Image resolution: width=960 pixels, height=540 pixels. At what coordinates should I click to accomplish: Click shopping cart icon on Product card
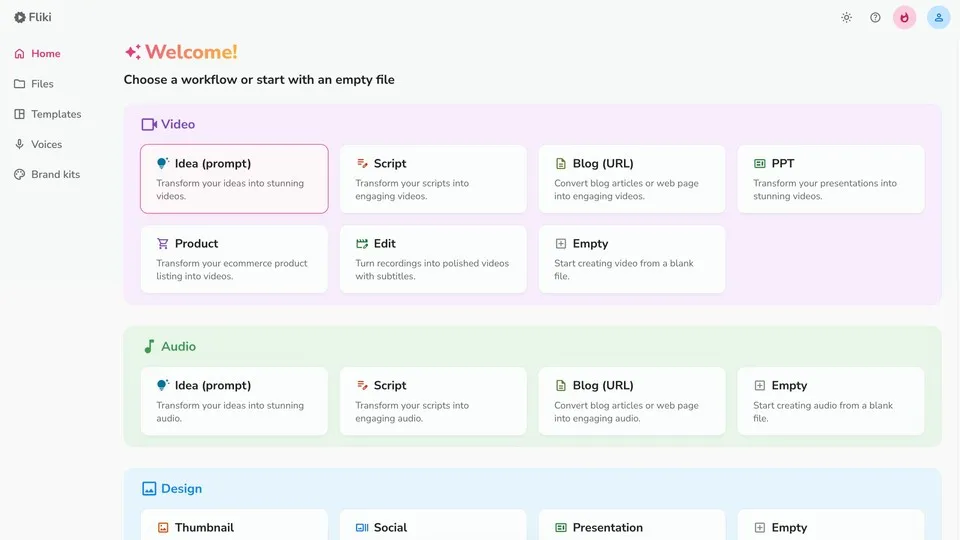pos(162,244)
